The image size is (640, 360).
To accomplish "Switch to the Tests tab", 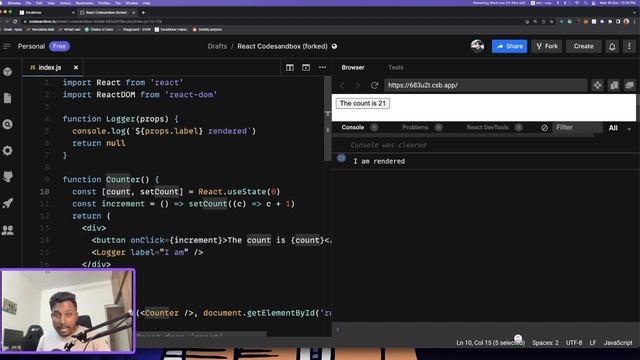I will 396,67.
